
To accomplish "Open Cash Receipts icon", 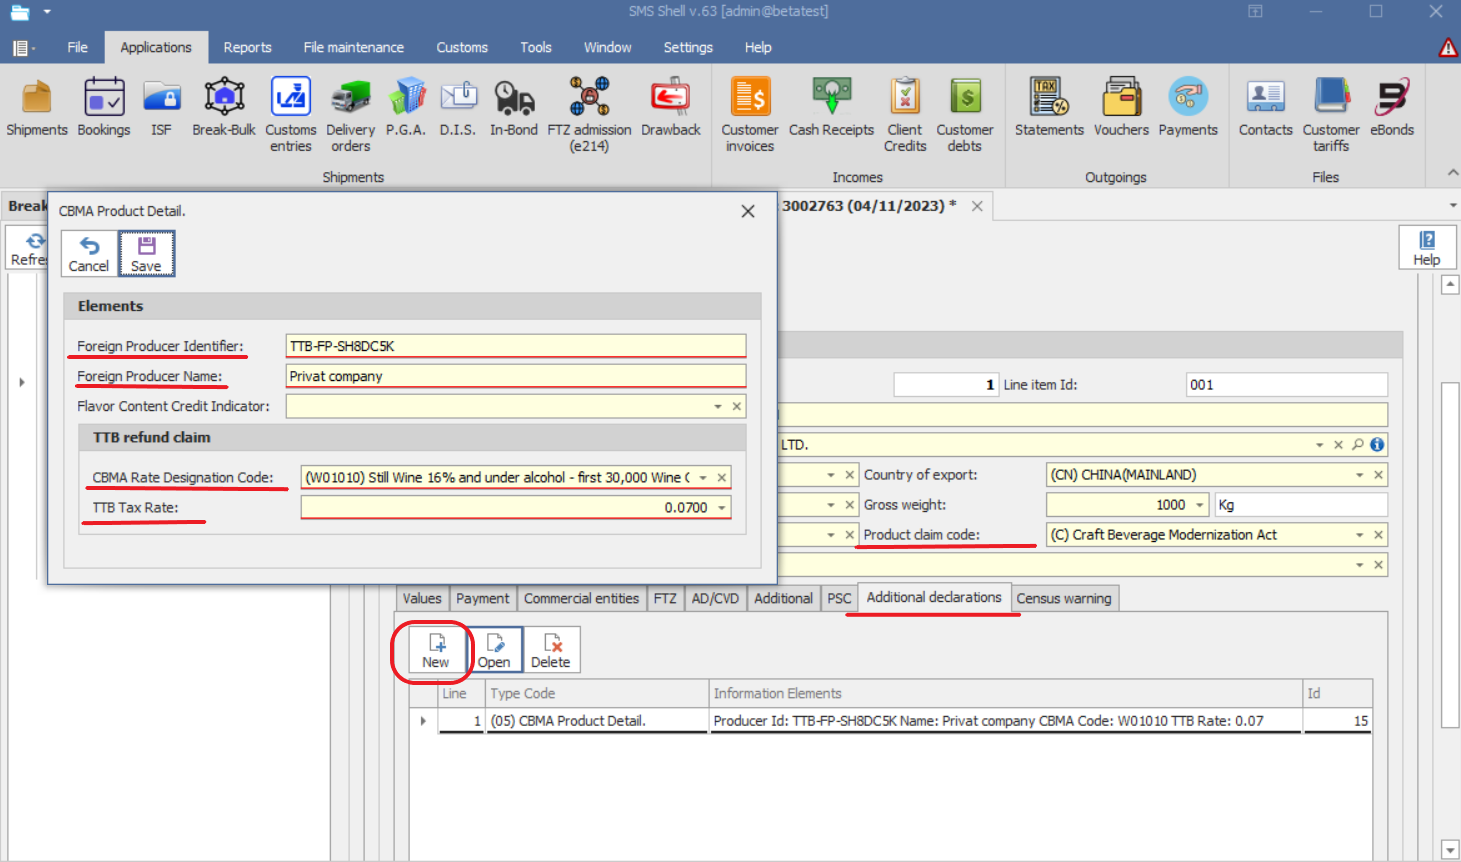I will [x=831, y=108].
